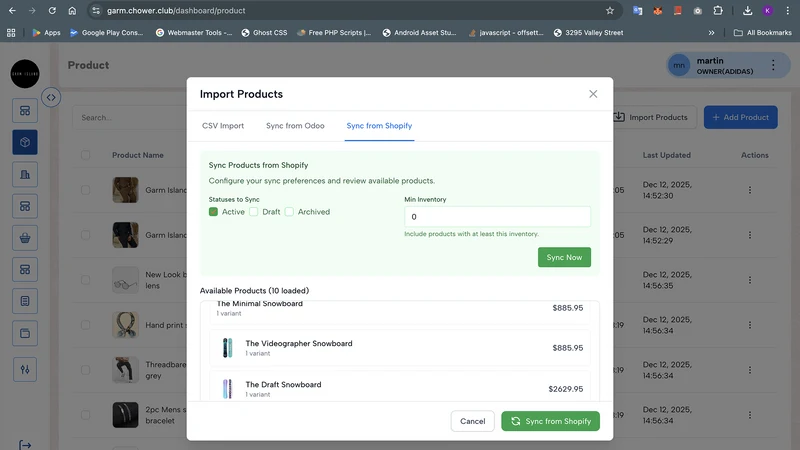The image size is (800, 450).
Task: Enable the Draft status checkbox
Action: (x=254, y=212)
